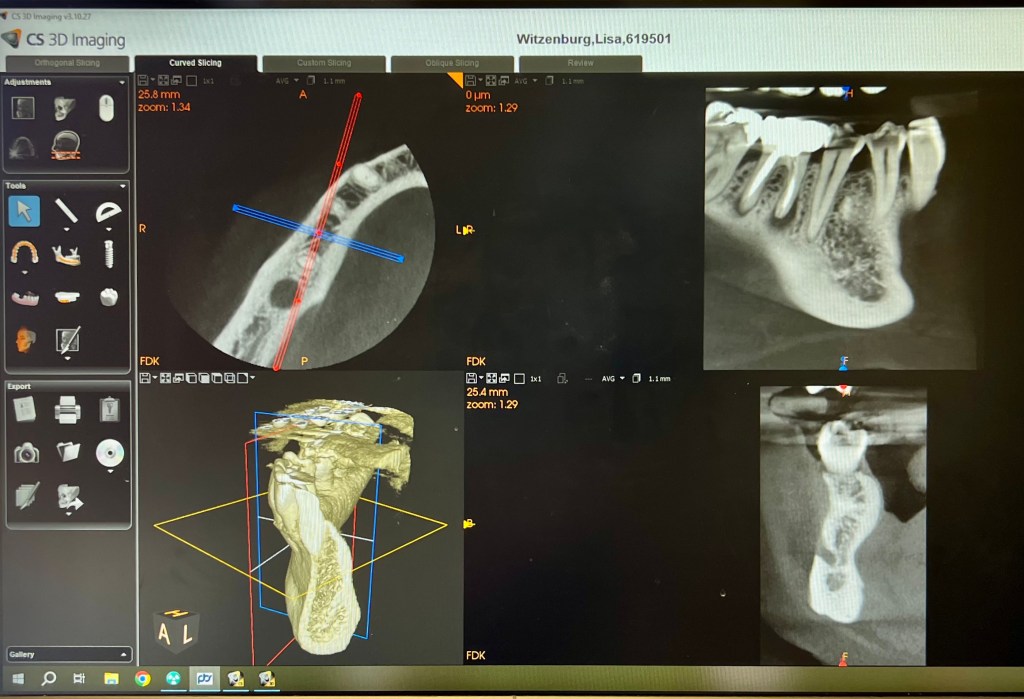Click the blue slice line handle in axial view
The image size is (1024, 699).
click(x=400, y=259)
